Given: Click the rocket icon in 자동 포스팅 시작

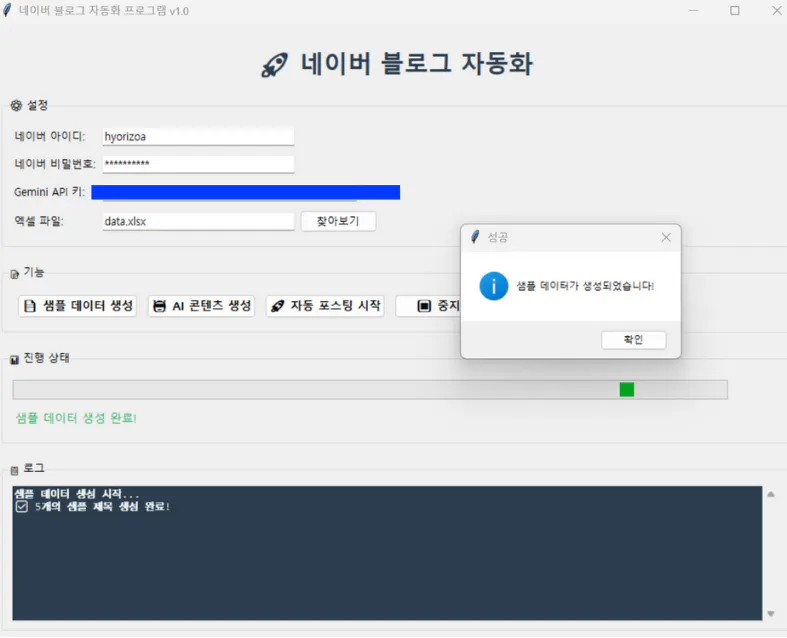Looking at the screenshot, I should click(x=278, y=306).
